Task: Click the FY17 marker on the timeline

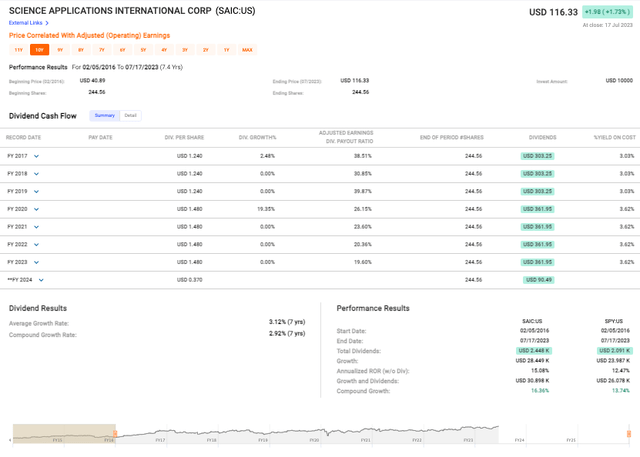Action: 160,440
